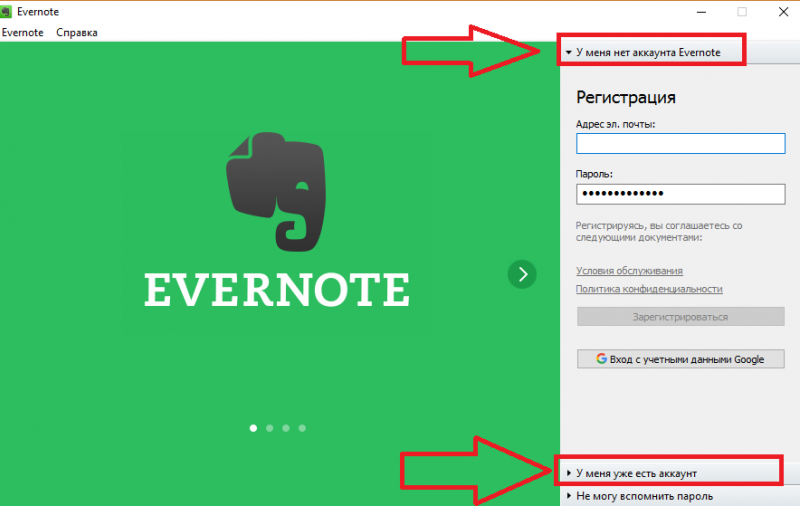Focus the 'Пароль' password field
The height and width of the screenshot is (506, 800).
point(680,194)
